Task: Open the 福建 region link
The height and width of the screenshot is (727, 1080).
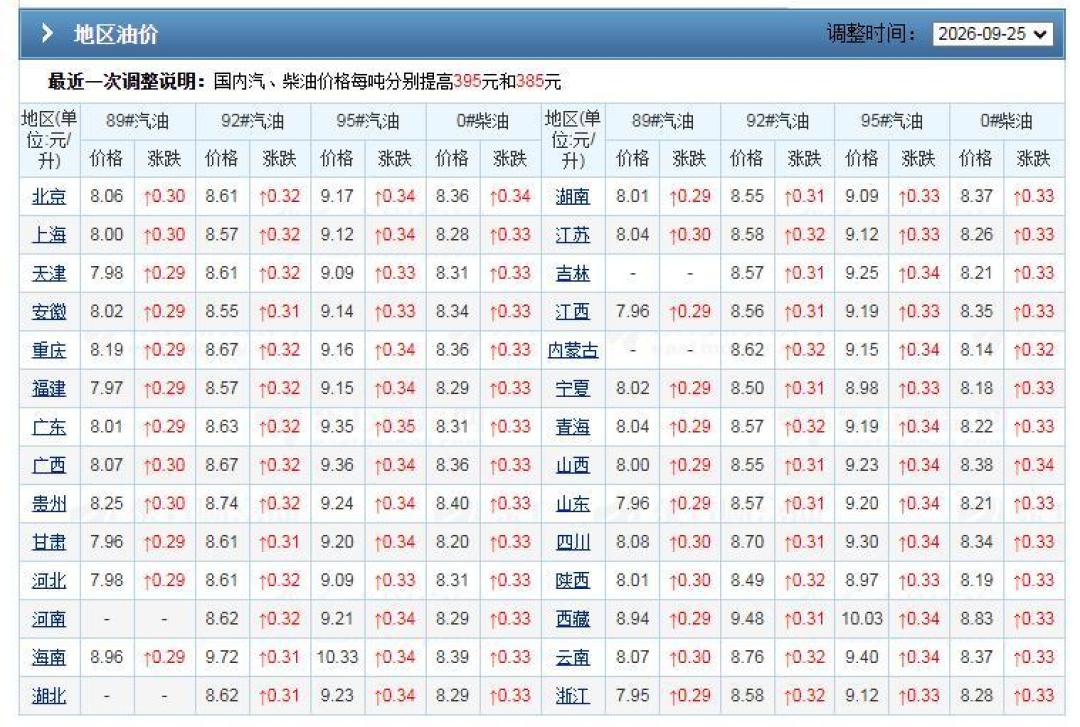Action: click(49, 388)
